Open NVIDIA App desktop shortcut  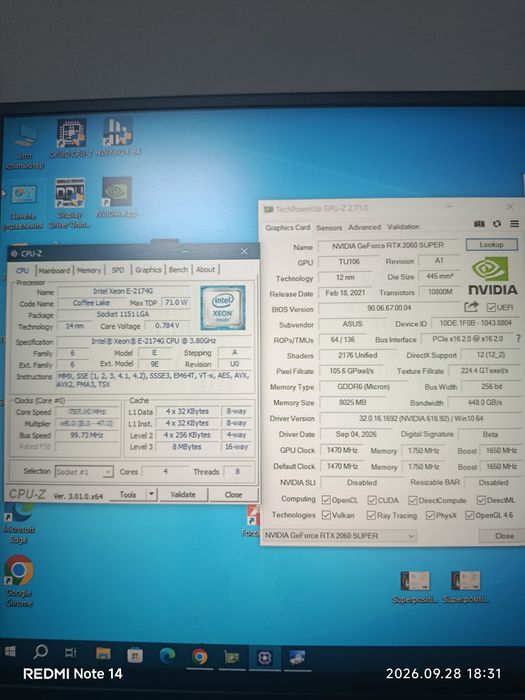pyautogui.click(x=117, y=197)
